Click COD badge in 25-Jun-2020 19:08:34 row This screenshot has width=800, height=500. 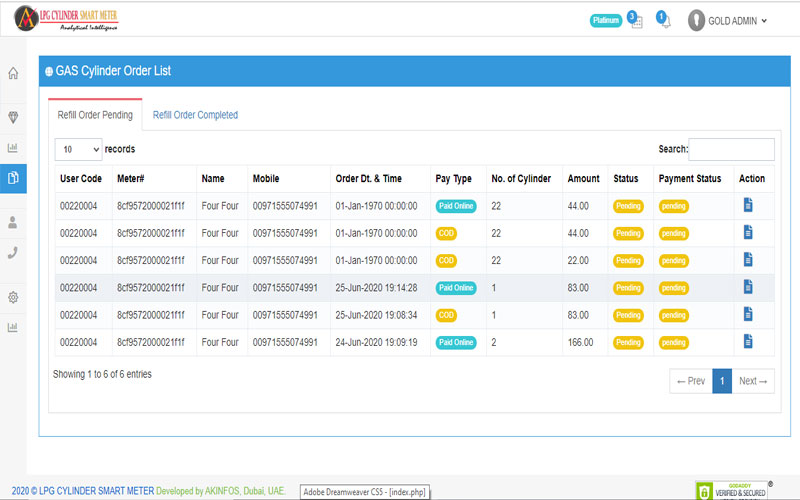pyautogui.click(x=446, y=315)
